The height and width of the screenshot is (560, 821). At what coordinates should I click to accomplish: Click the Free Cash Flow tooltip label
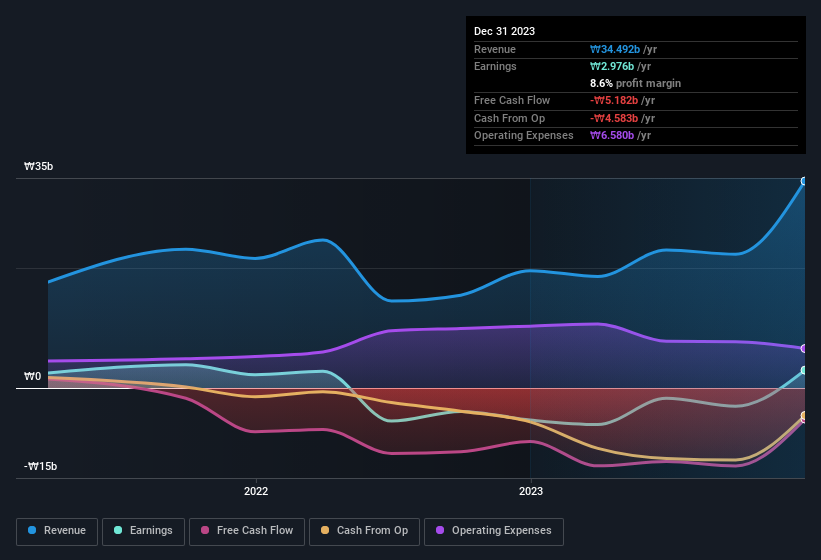tap(512, 100)
